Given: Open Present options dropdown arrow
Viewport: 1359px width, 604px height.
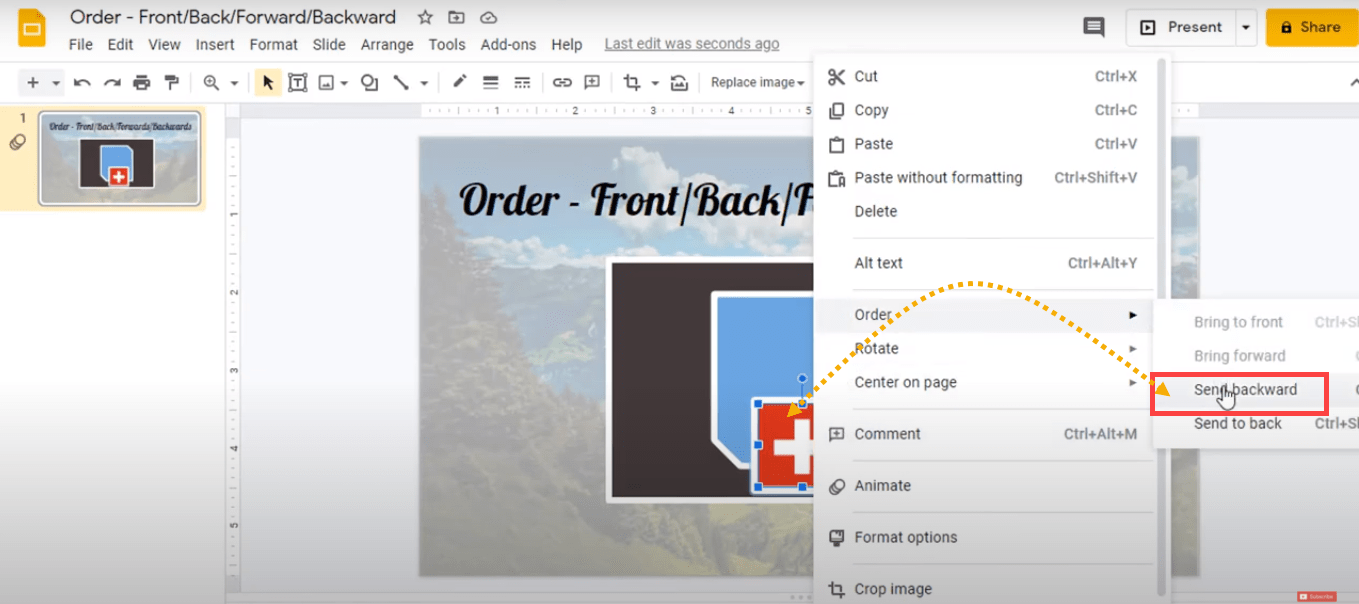Looking at the screenshot, I should pos(1246,28).
